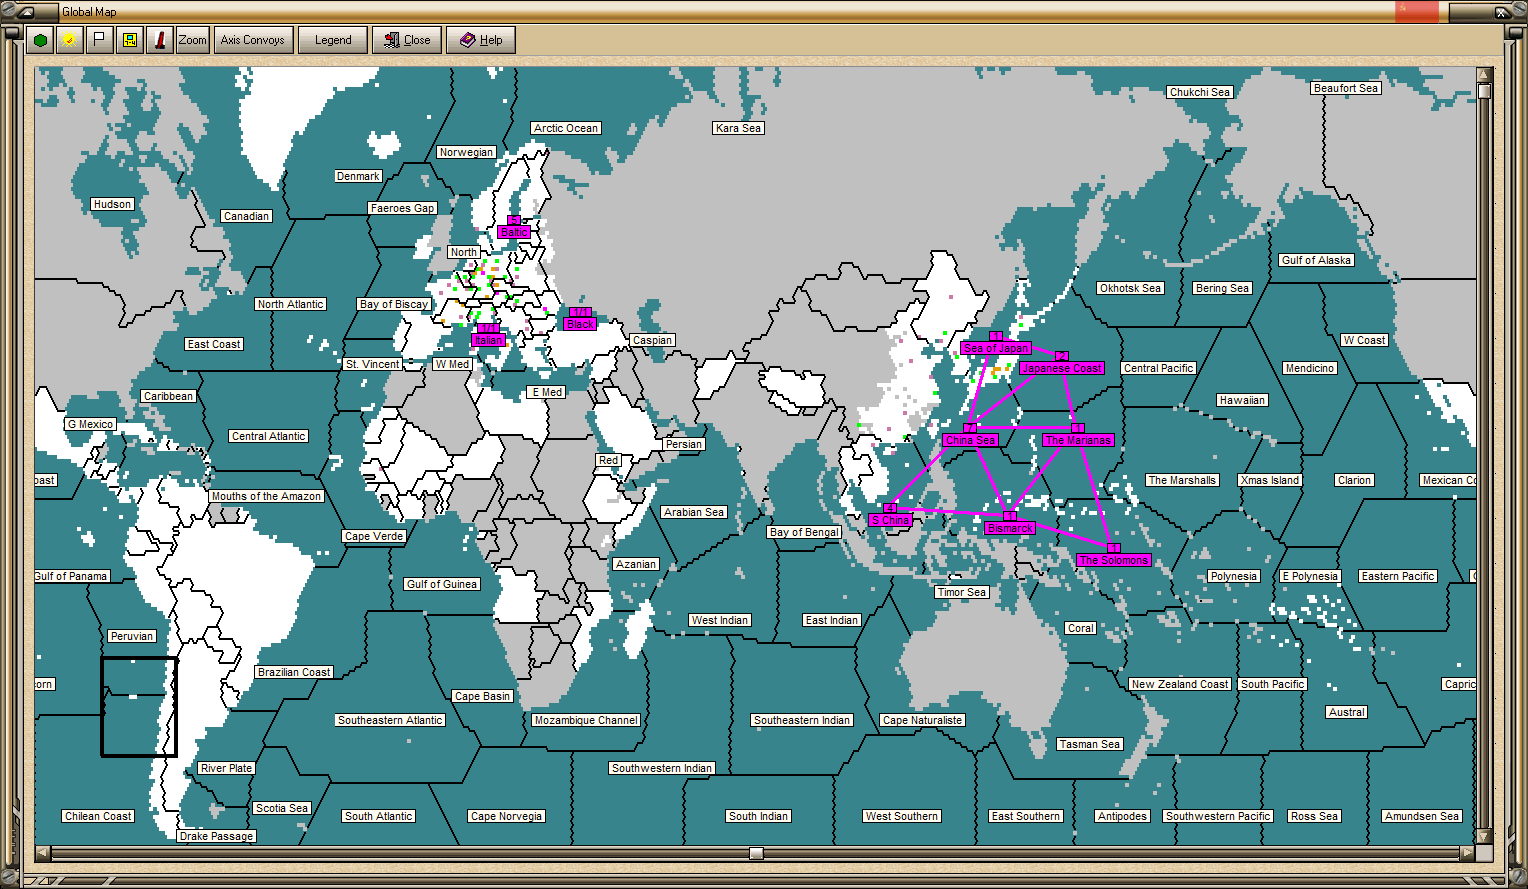Click the Bismarck convoy node

point(1009,528)
